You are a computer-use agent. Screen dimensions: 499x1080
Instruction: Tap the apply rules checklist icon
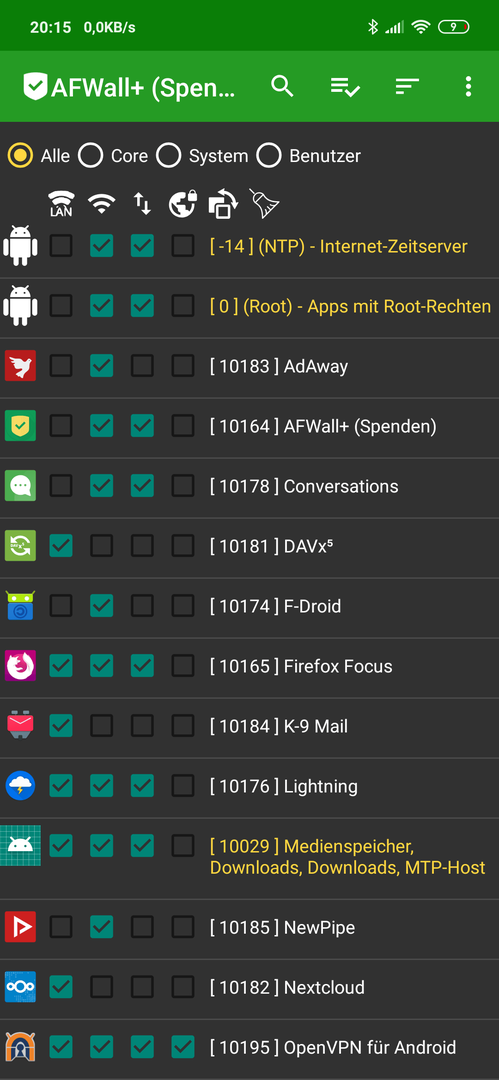(345, 87)
